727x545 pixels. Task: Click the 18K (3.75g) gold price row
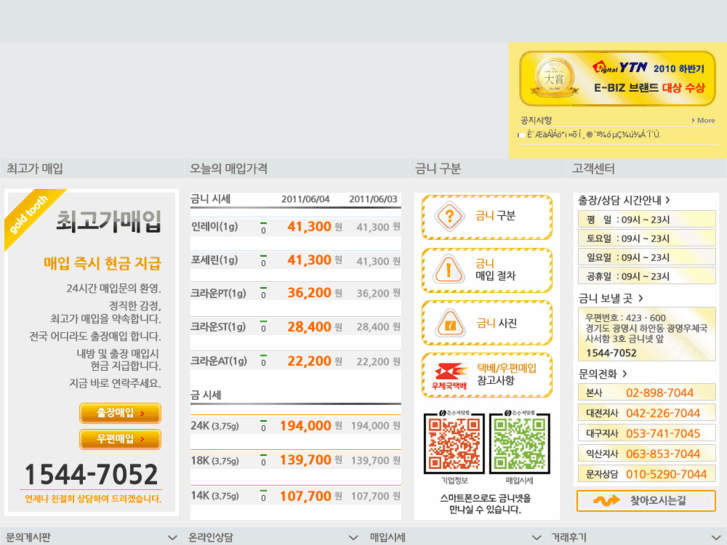pos(295,460)
